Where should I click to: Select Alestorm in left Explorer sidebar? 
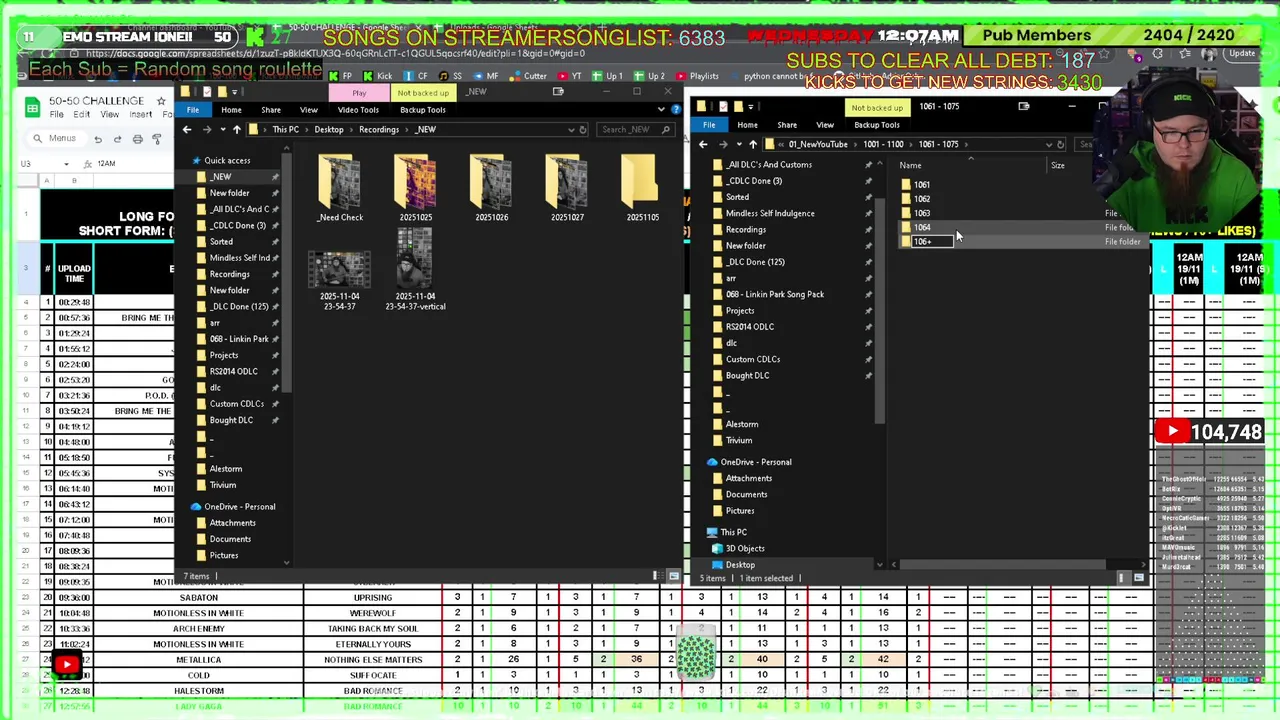226,468
